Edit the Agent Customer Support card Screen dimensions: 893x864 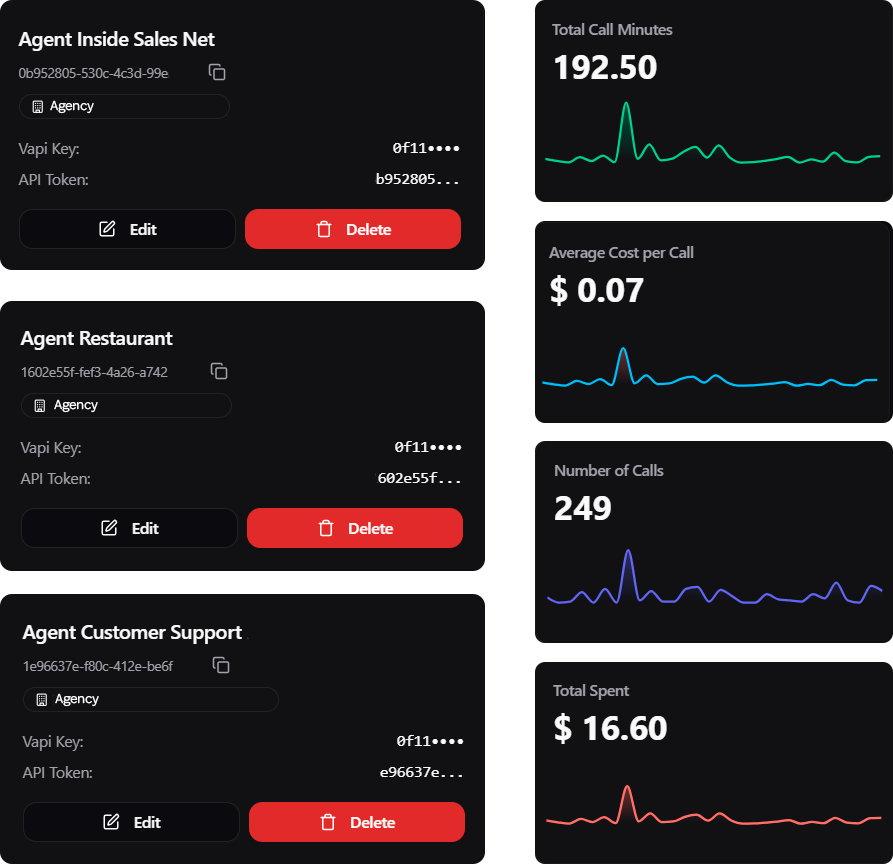[x=131, y=822]
